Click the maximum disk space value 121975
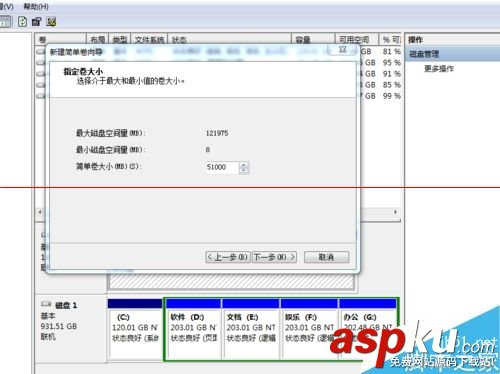 (x=217, y=133)
